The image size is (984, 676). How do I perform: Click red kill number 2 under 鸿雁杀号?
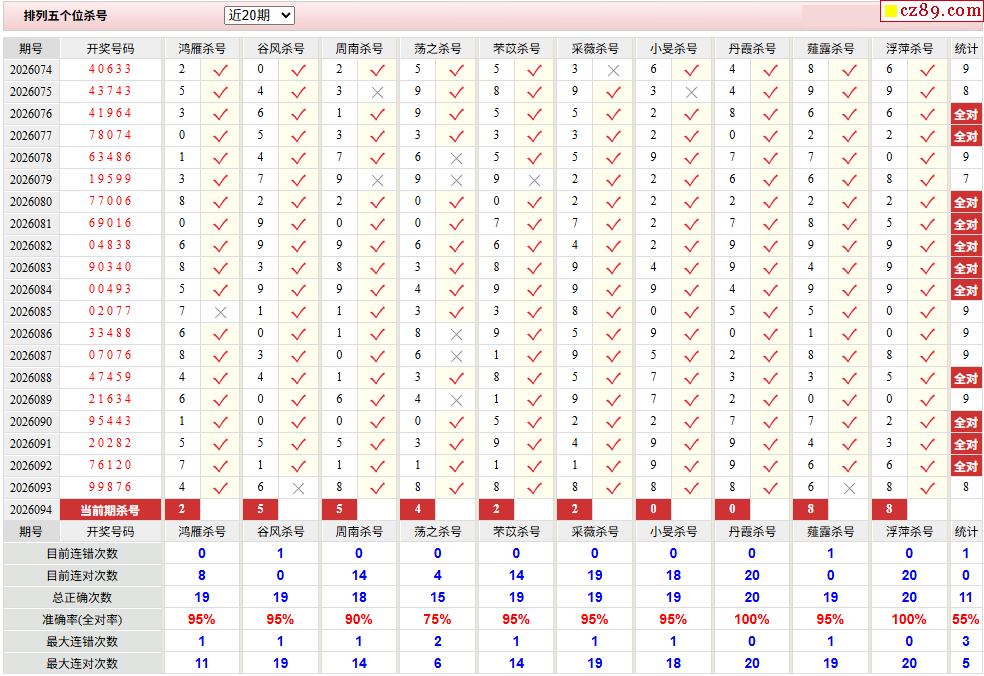[182, 509]
